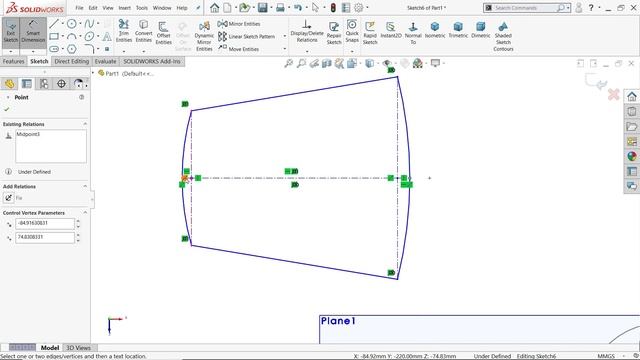The image size is (640, 360).
Task: Switch to the Features tab
Action: pos(13,61)
